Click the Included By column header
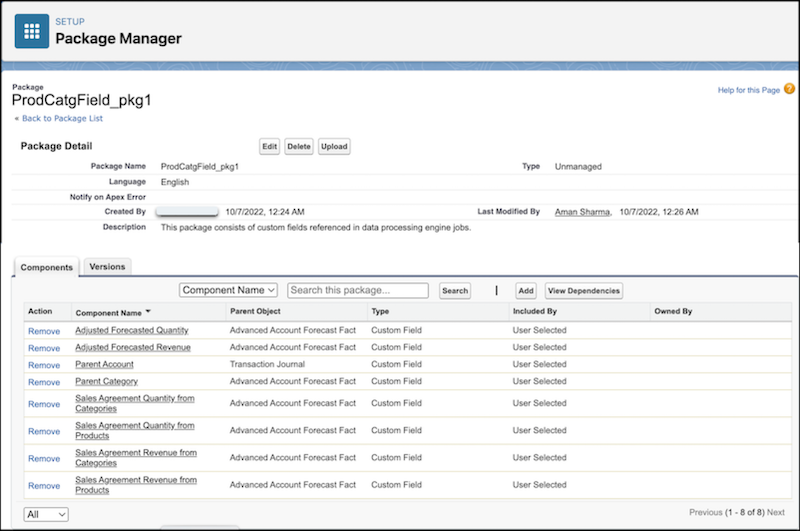800x531 pixels. (x=535, y=311)
